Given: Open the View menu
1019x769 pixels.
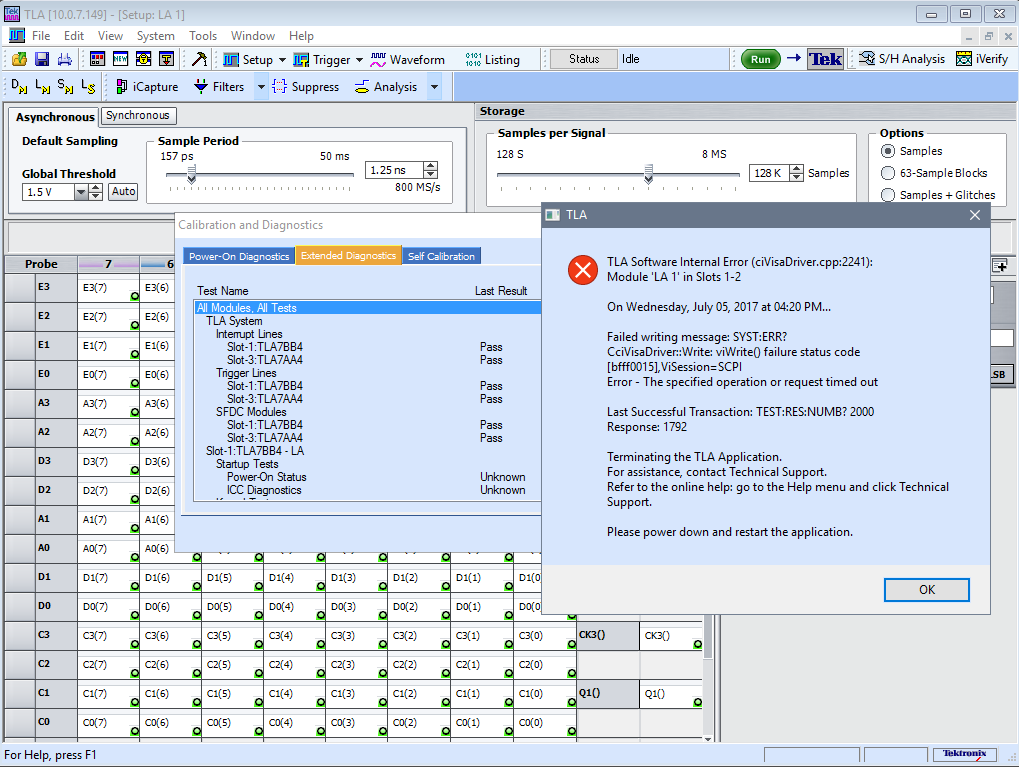Looking at the screenshot, I should point(110,36).
